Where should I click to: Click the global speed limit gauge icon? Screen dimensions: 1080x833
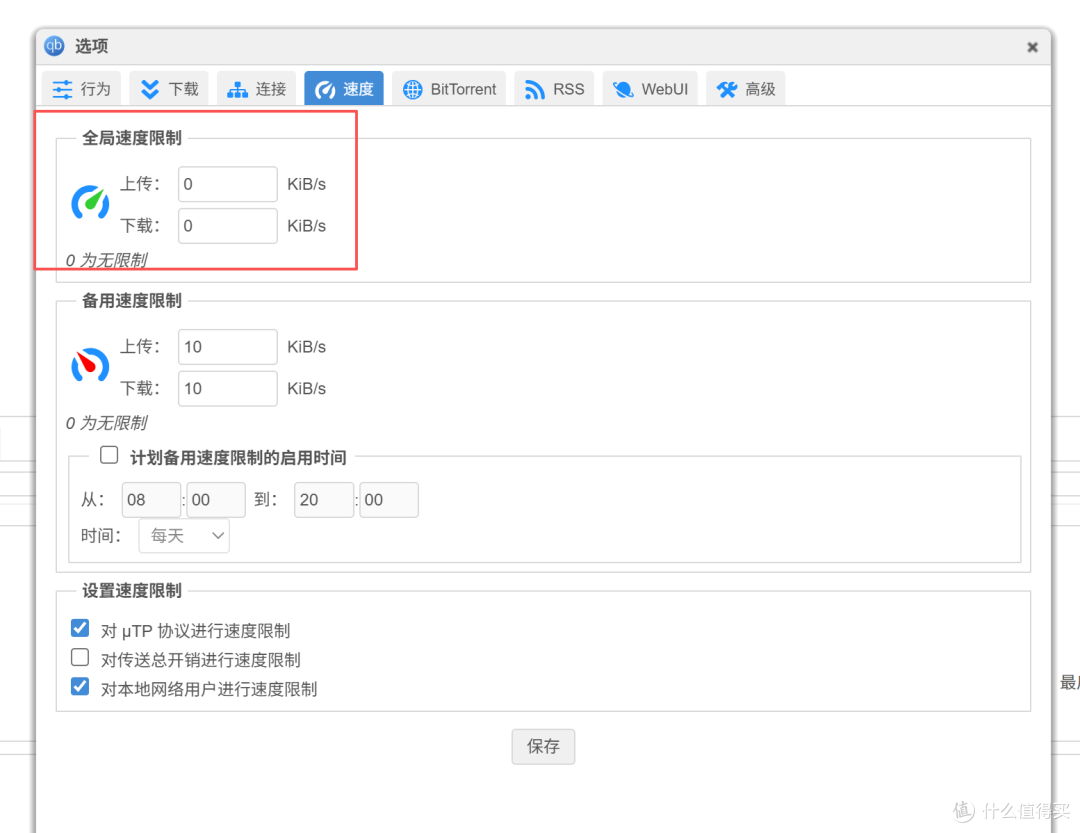[90, 202]
